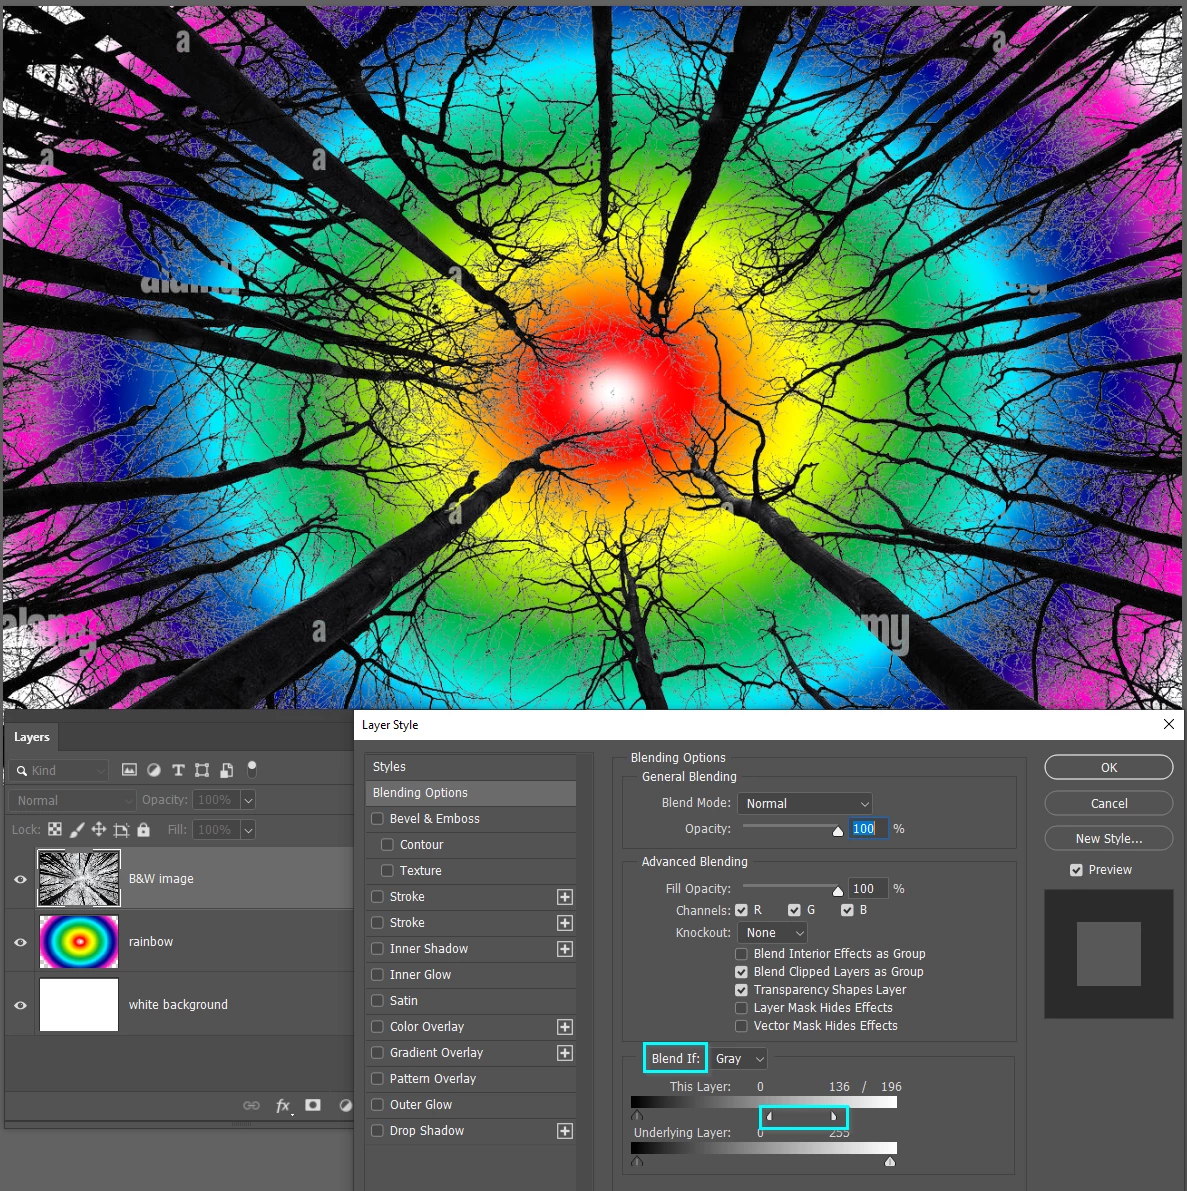Enable the Inner Glow checkbox
The height and width of the screenshot is (1191, 1187).
[377, 975]
